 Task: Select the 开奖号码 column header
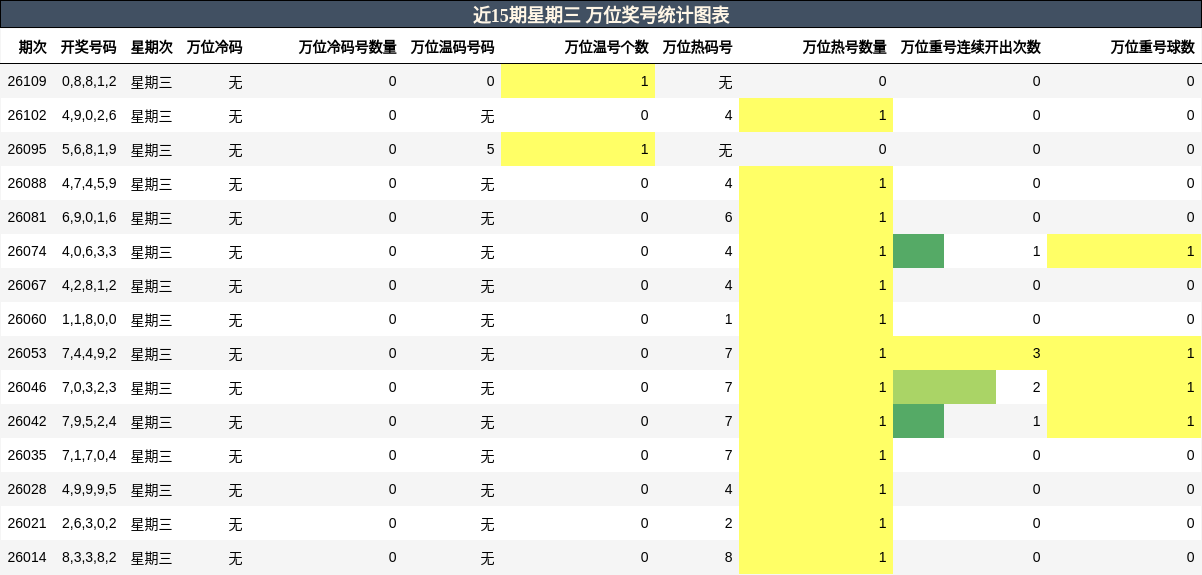[89, 47]
